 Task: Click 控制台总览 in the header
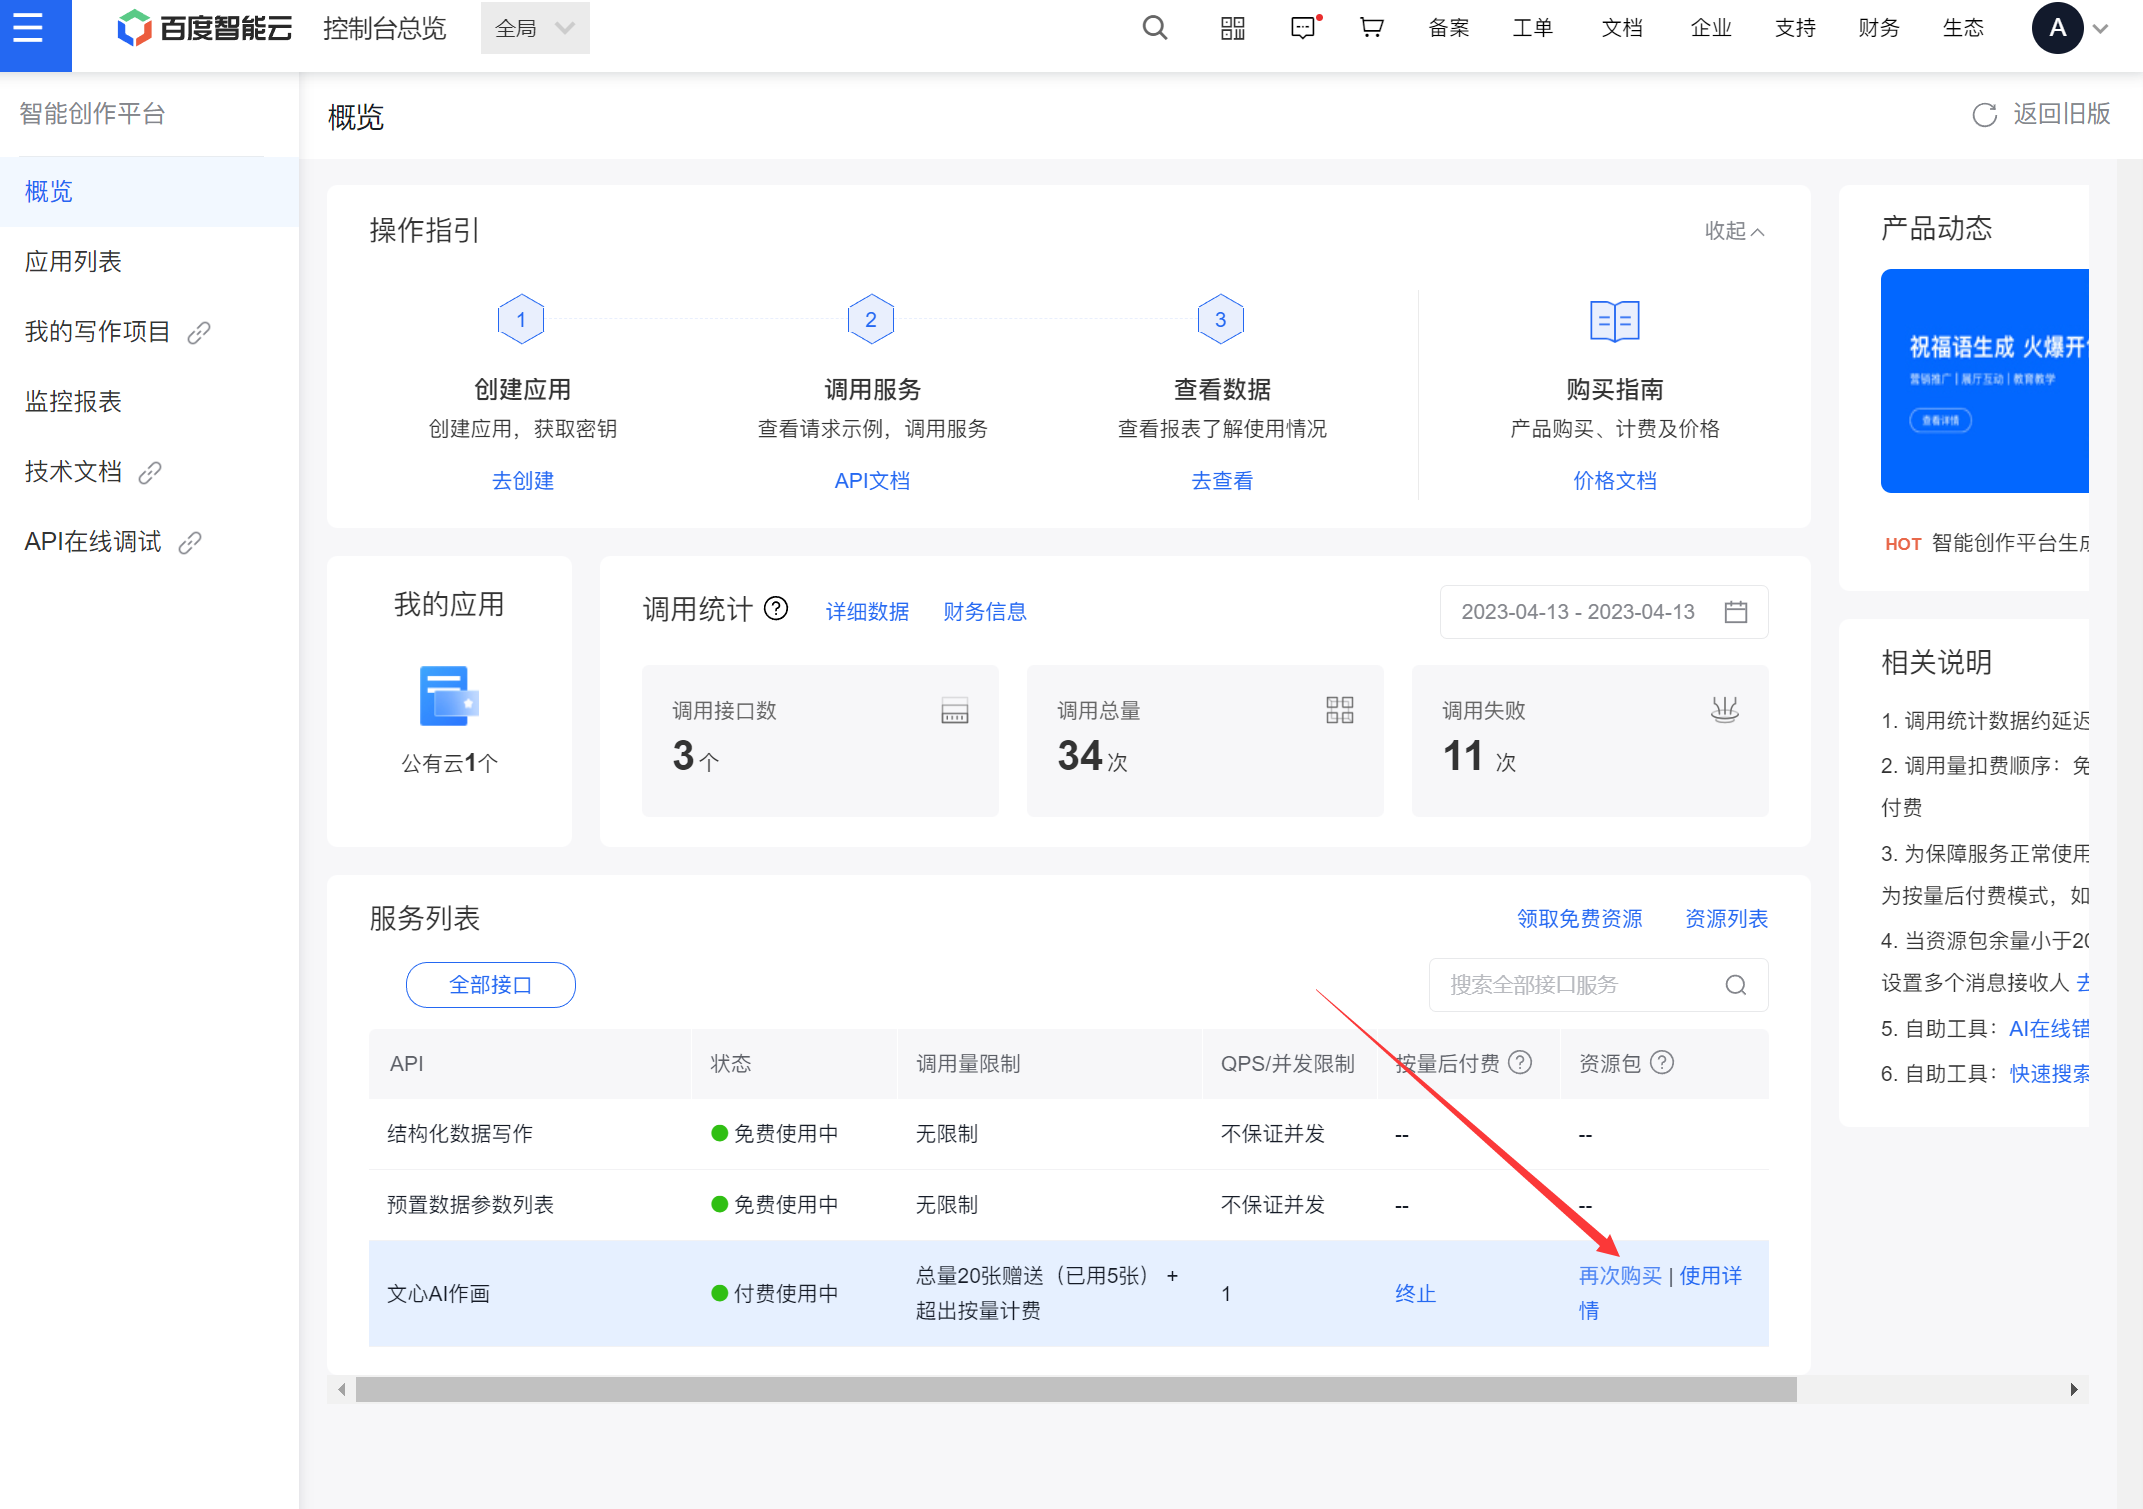[x=384, y=28]
